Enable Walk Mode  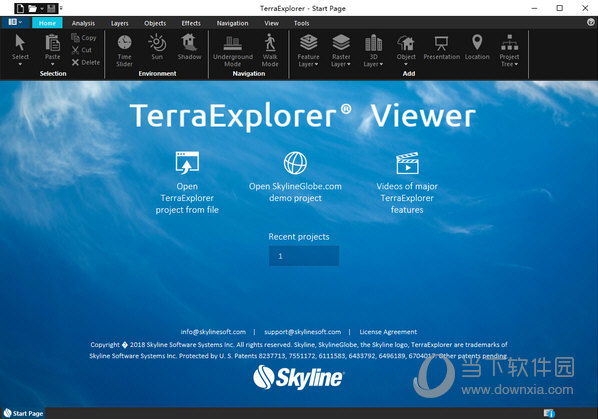(x=270, y=50)
